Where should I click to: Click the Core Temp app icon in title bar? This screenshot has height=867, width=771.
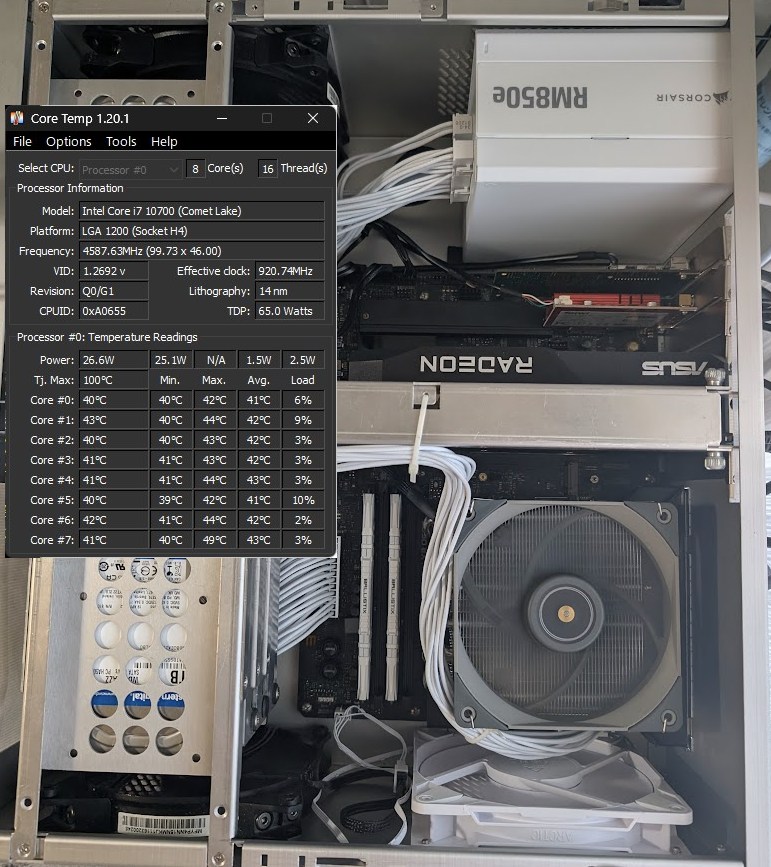[x=17, y=118]
